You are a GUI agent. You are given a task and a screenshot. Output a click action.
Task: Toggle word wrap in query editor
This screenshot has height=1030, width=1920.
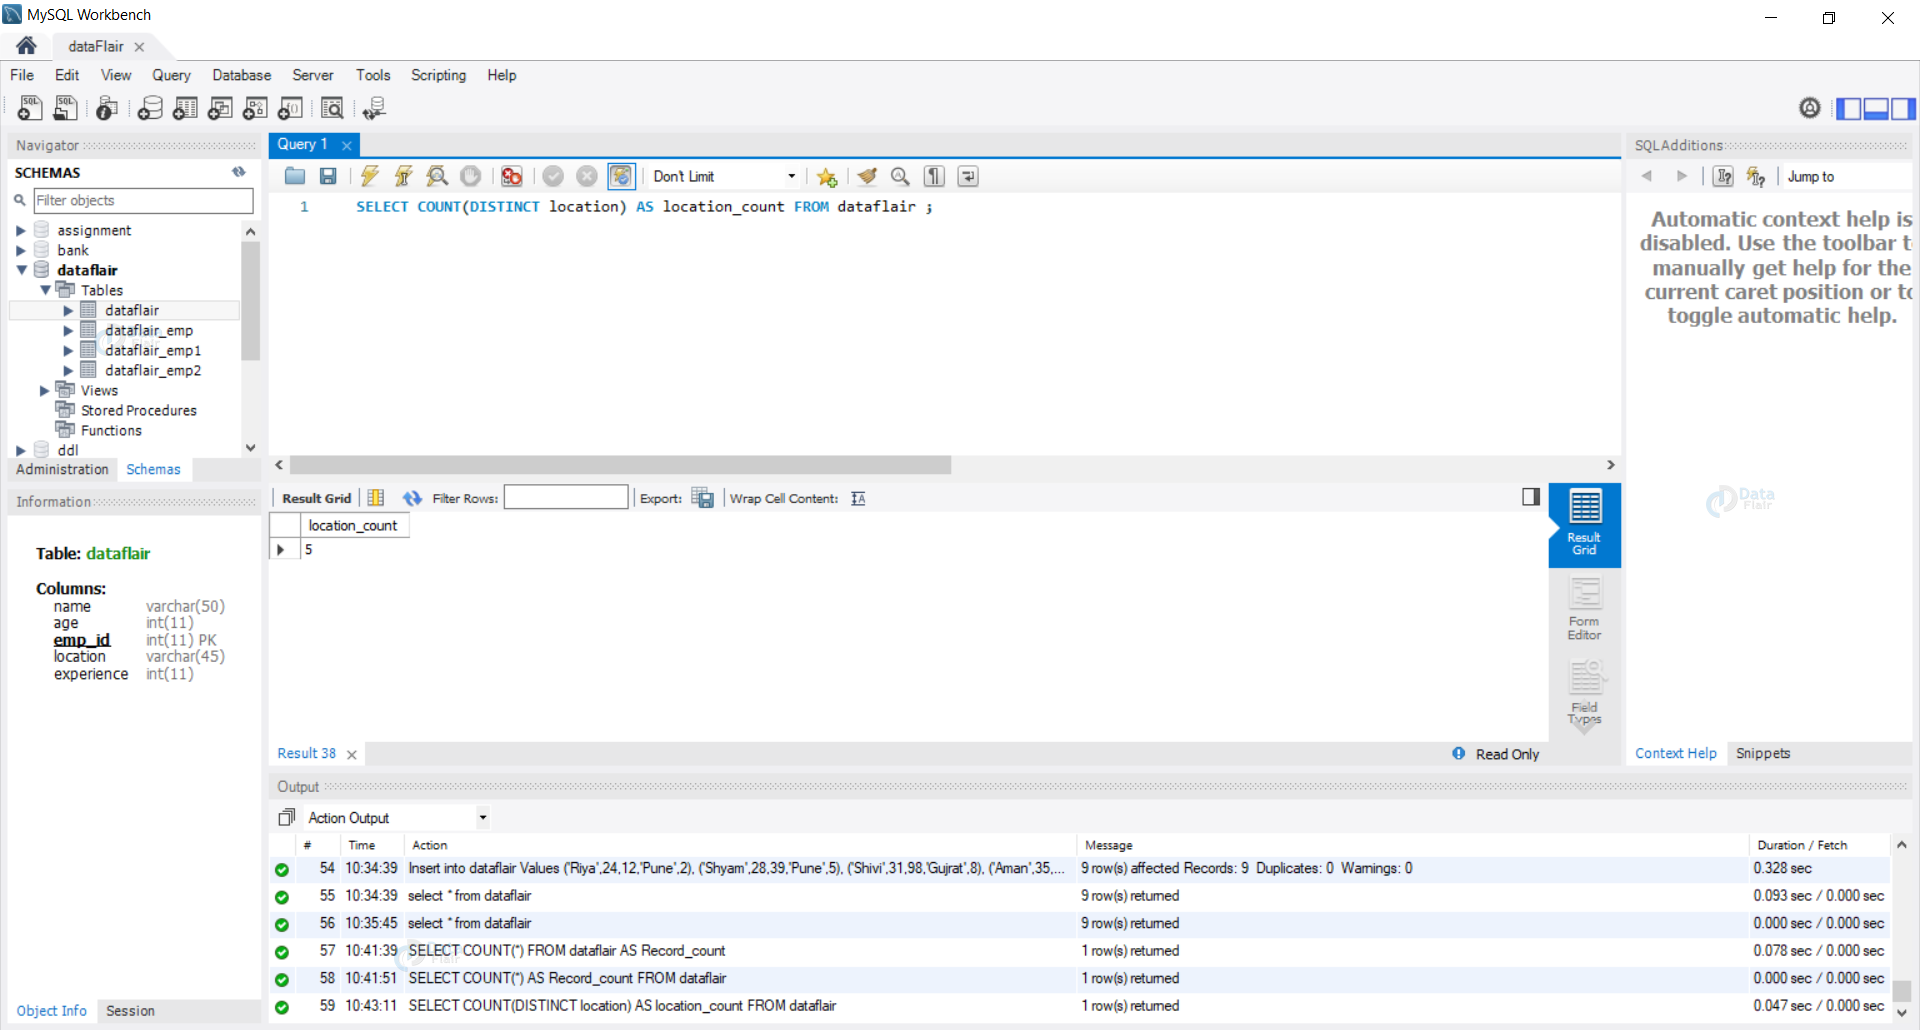pyautogui.click(x=968, y=176)
